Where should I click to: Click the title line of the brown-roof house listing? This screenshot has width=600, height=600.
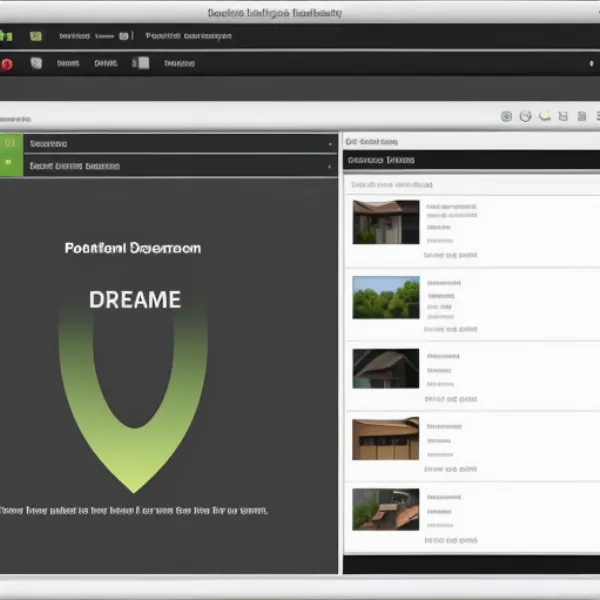(x=452, y=207)
